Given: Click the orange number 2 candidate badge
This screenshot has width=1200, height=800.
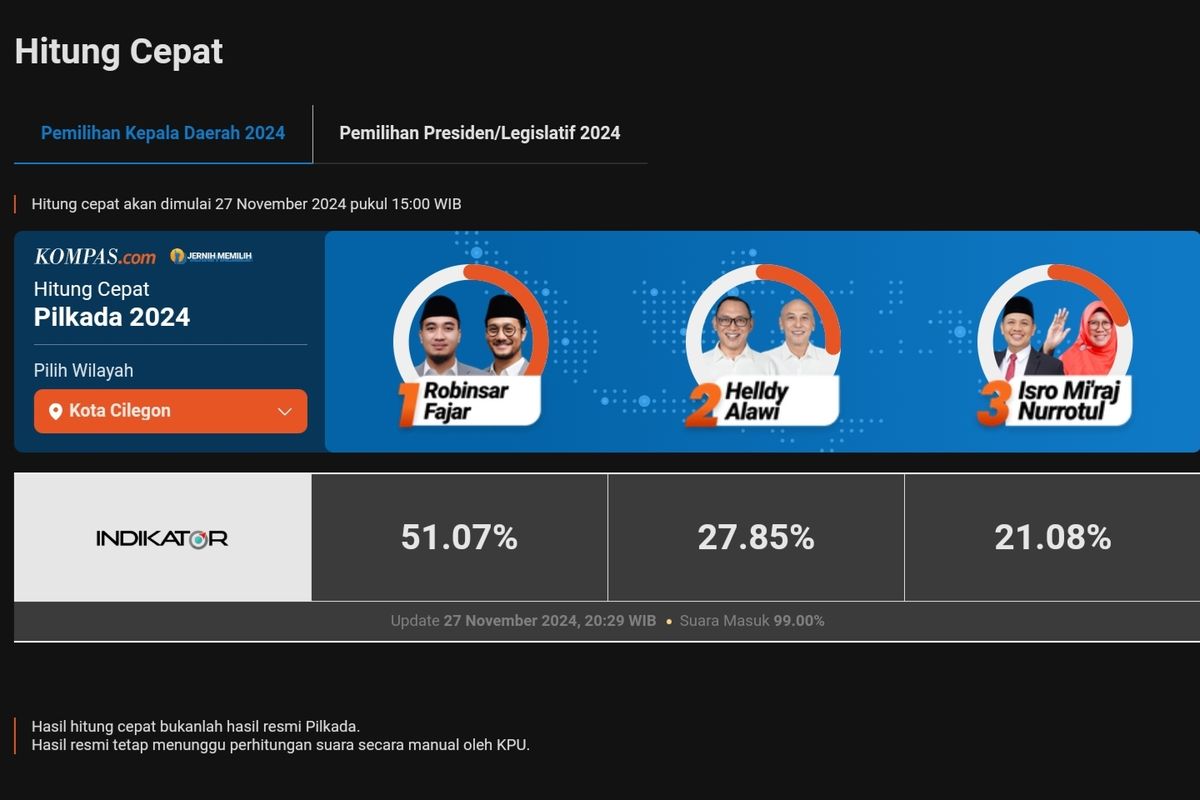Looking at the screenshot, I should 702,406.
